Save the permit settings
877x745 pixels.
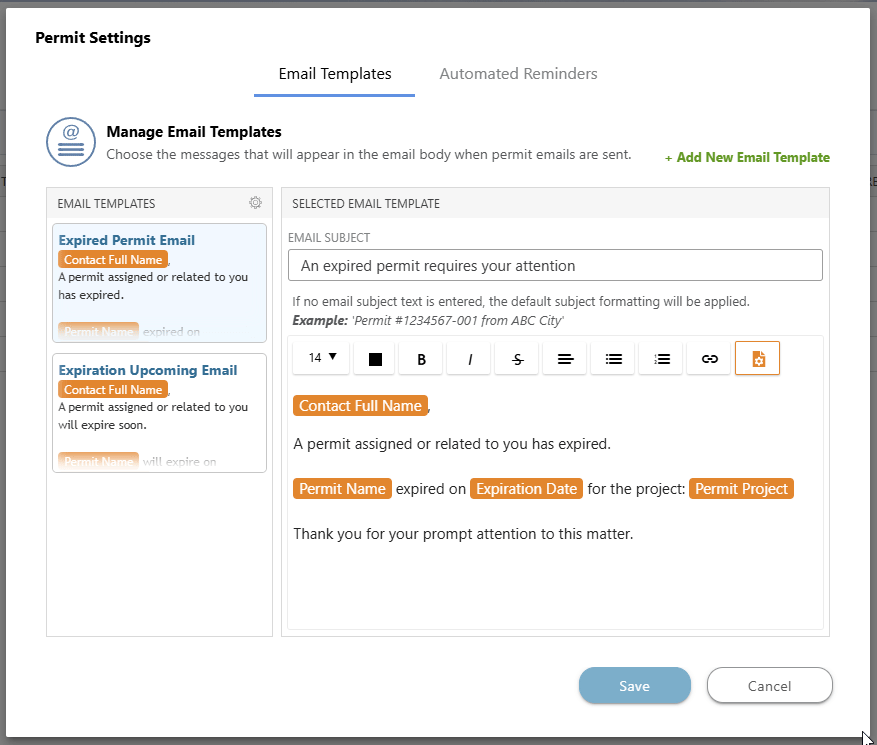click(x=634, y=686)
